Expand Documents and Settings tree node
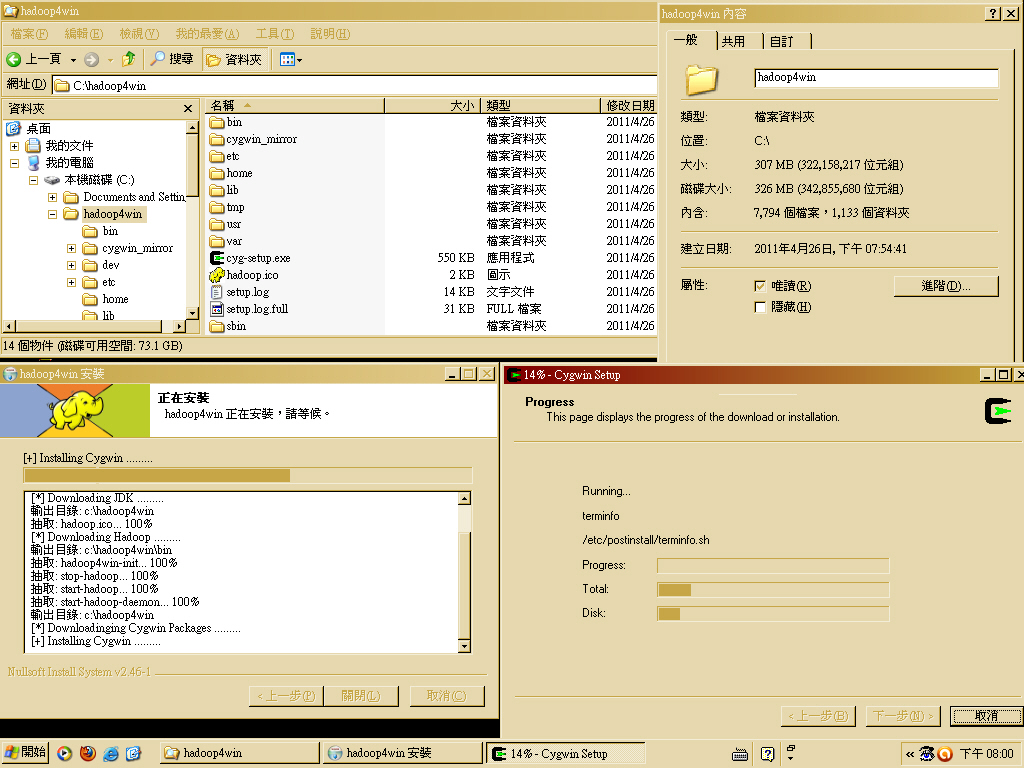The image size is (1024, 768). tap(52, 197)
